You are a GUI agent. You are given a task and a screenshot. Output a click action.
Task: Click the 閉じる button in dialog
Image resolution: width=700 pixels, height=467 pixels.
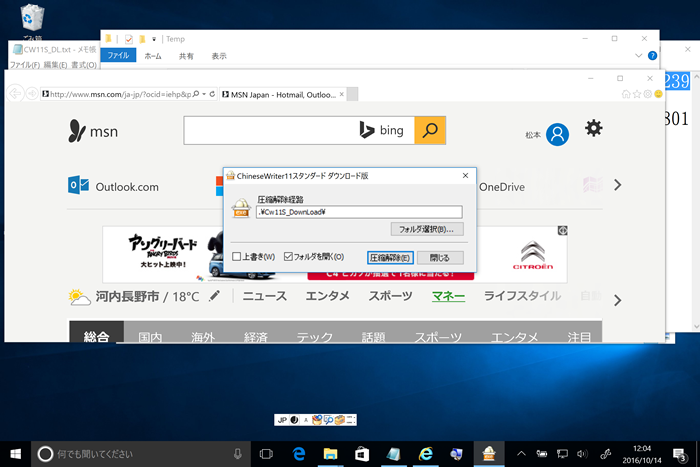[440, 258]
